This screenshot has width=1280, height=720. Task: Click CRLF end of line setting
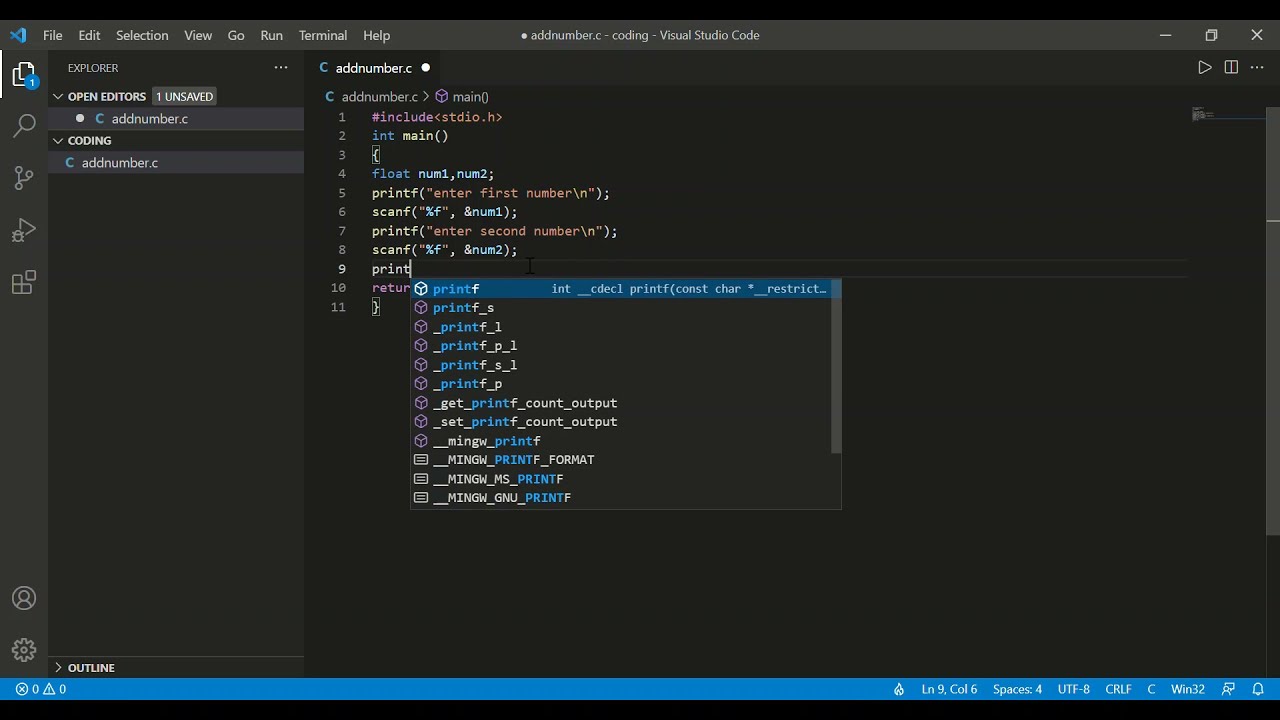click(x=1118, y=689)
